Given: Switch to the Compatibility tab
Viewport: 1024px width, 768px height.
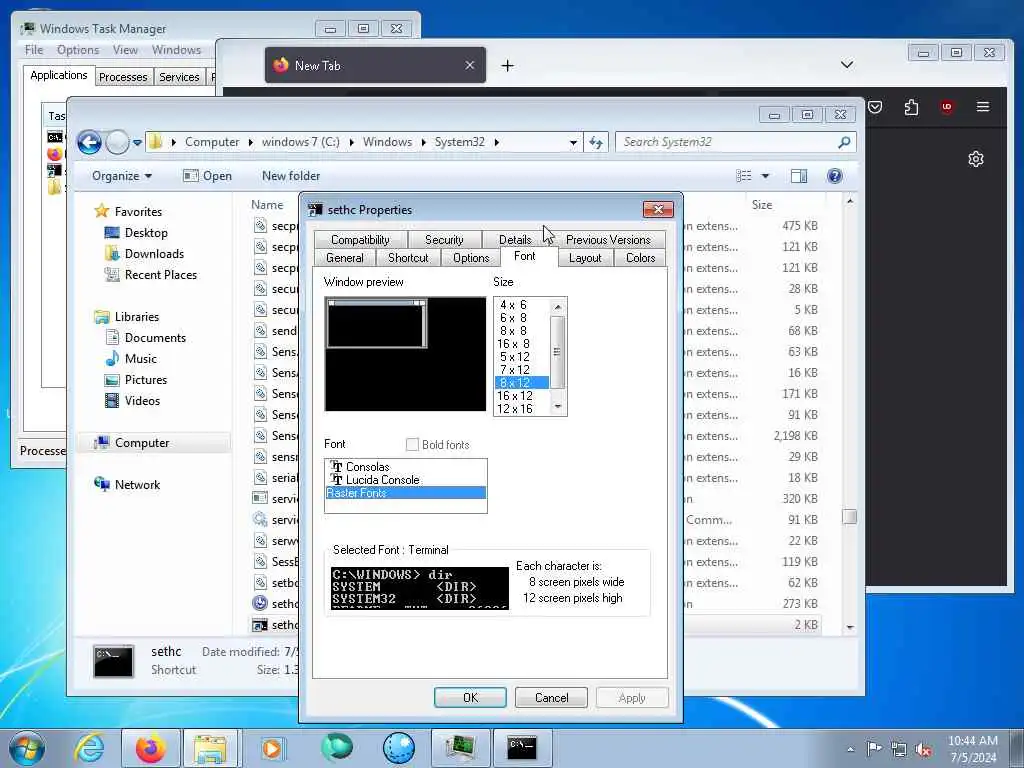Looking at the screenshot, I should [360, 240].
